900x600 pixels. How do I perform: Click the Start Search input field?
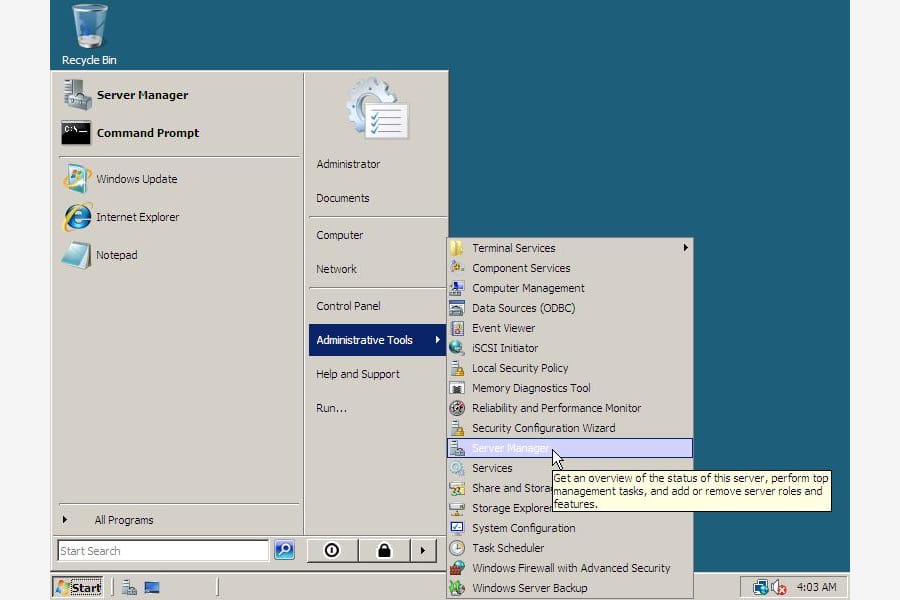(x=162, y=551)
